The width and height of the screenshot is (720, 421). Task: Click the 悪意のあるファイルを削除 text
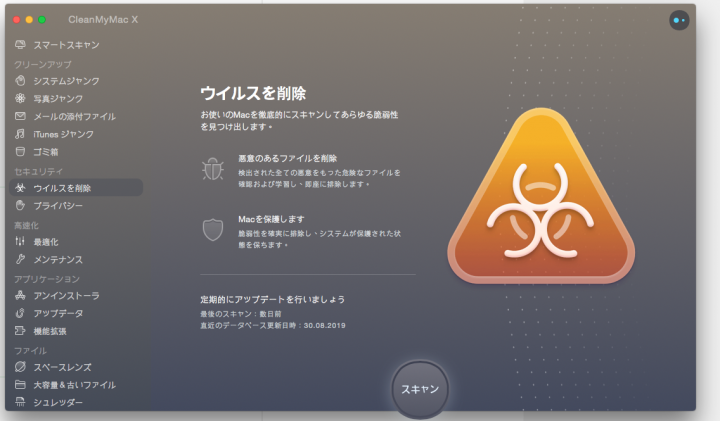[x=287, y=158]
